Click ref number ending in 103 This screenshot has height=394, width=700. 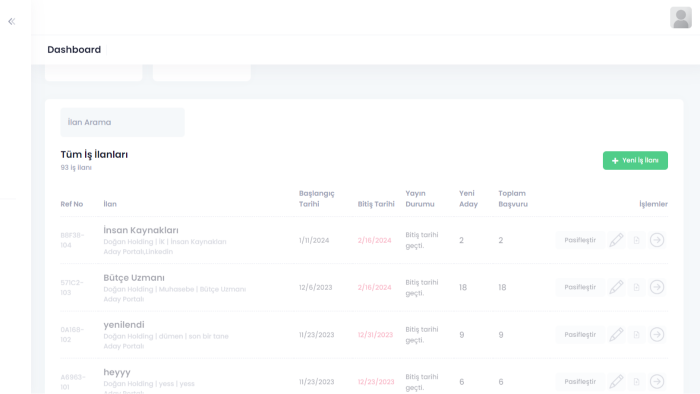pyautogui.click(x=72, y=287)
